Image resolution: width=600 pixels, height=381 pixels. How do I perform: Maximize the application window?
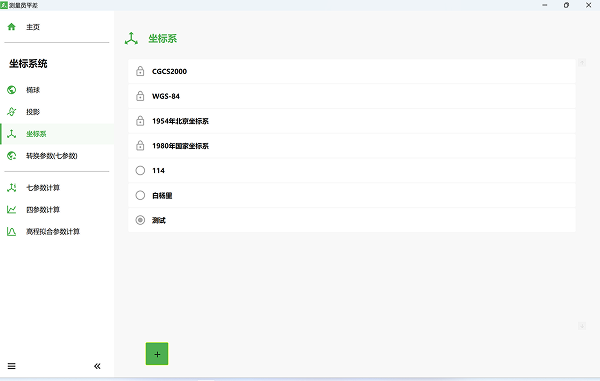(566, 5)
